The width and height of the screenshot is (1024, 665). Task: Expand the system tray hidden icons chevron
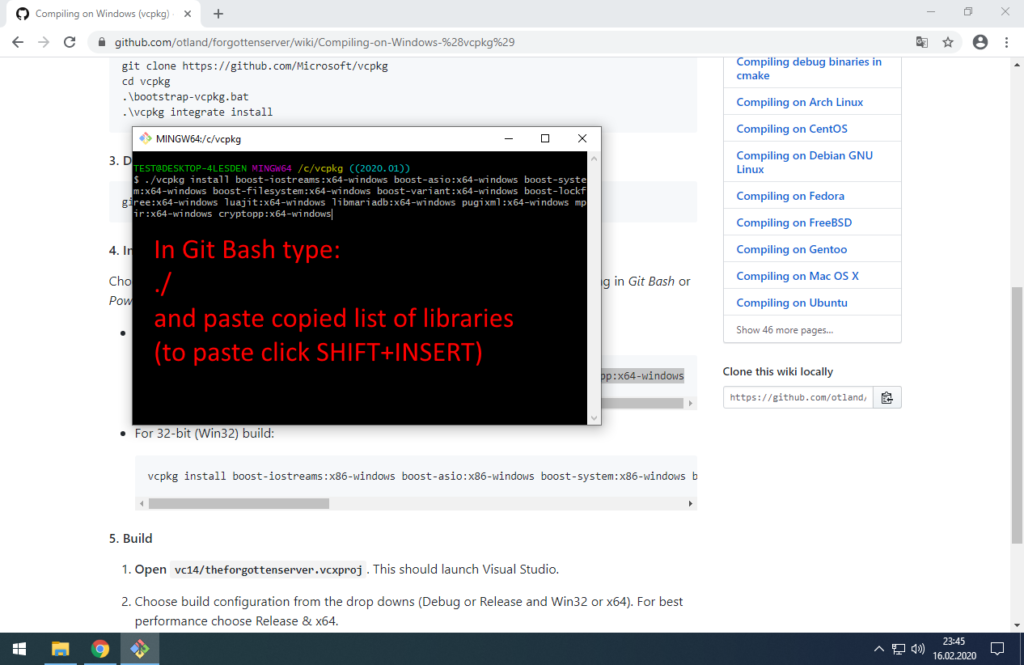point(878,649)
